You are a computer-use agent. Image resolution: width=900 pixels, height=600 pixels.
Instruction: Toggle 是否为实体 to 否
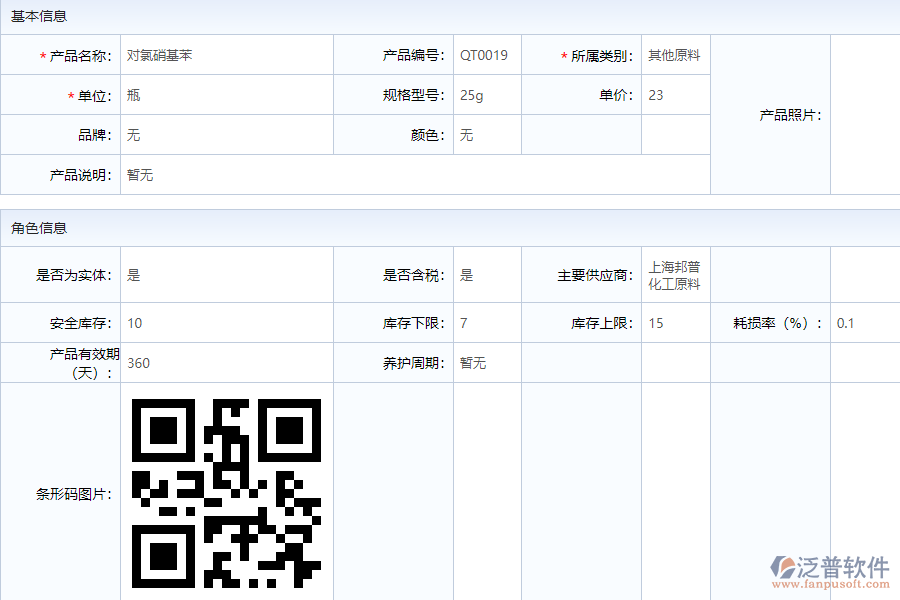click(132, 273)
